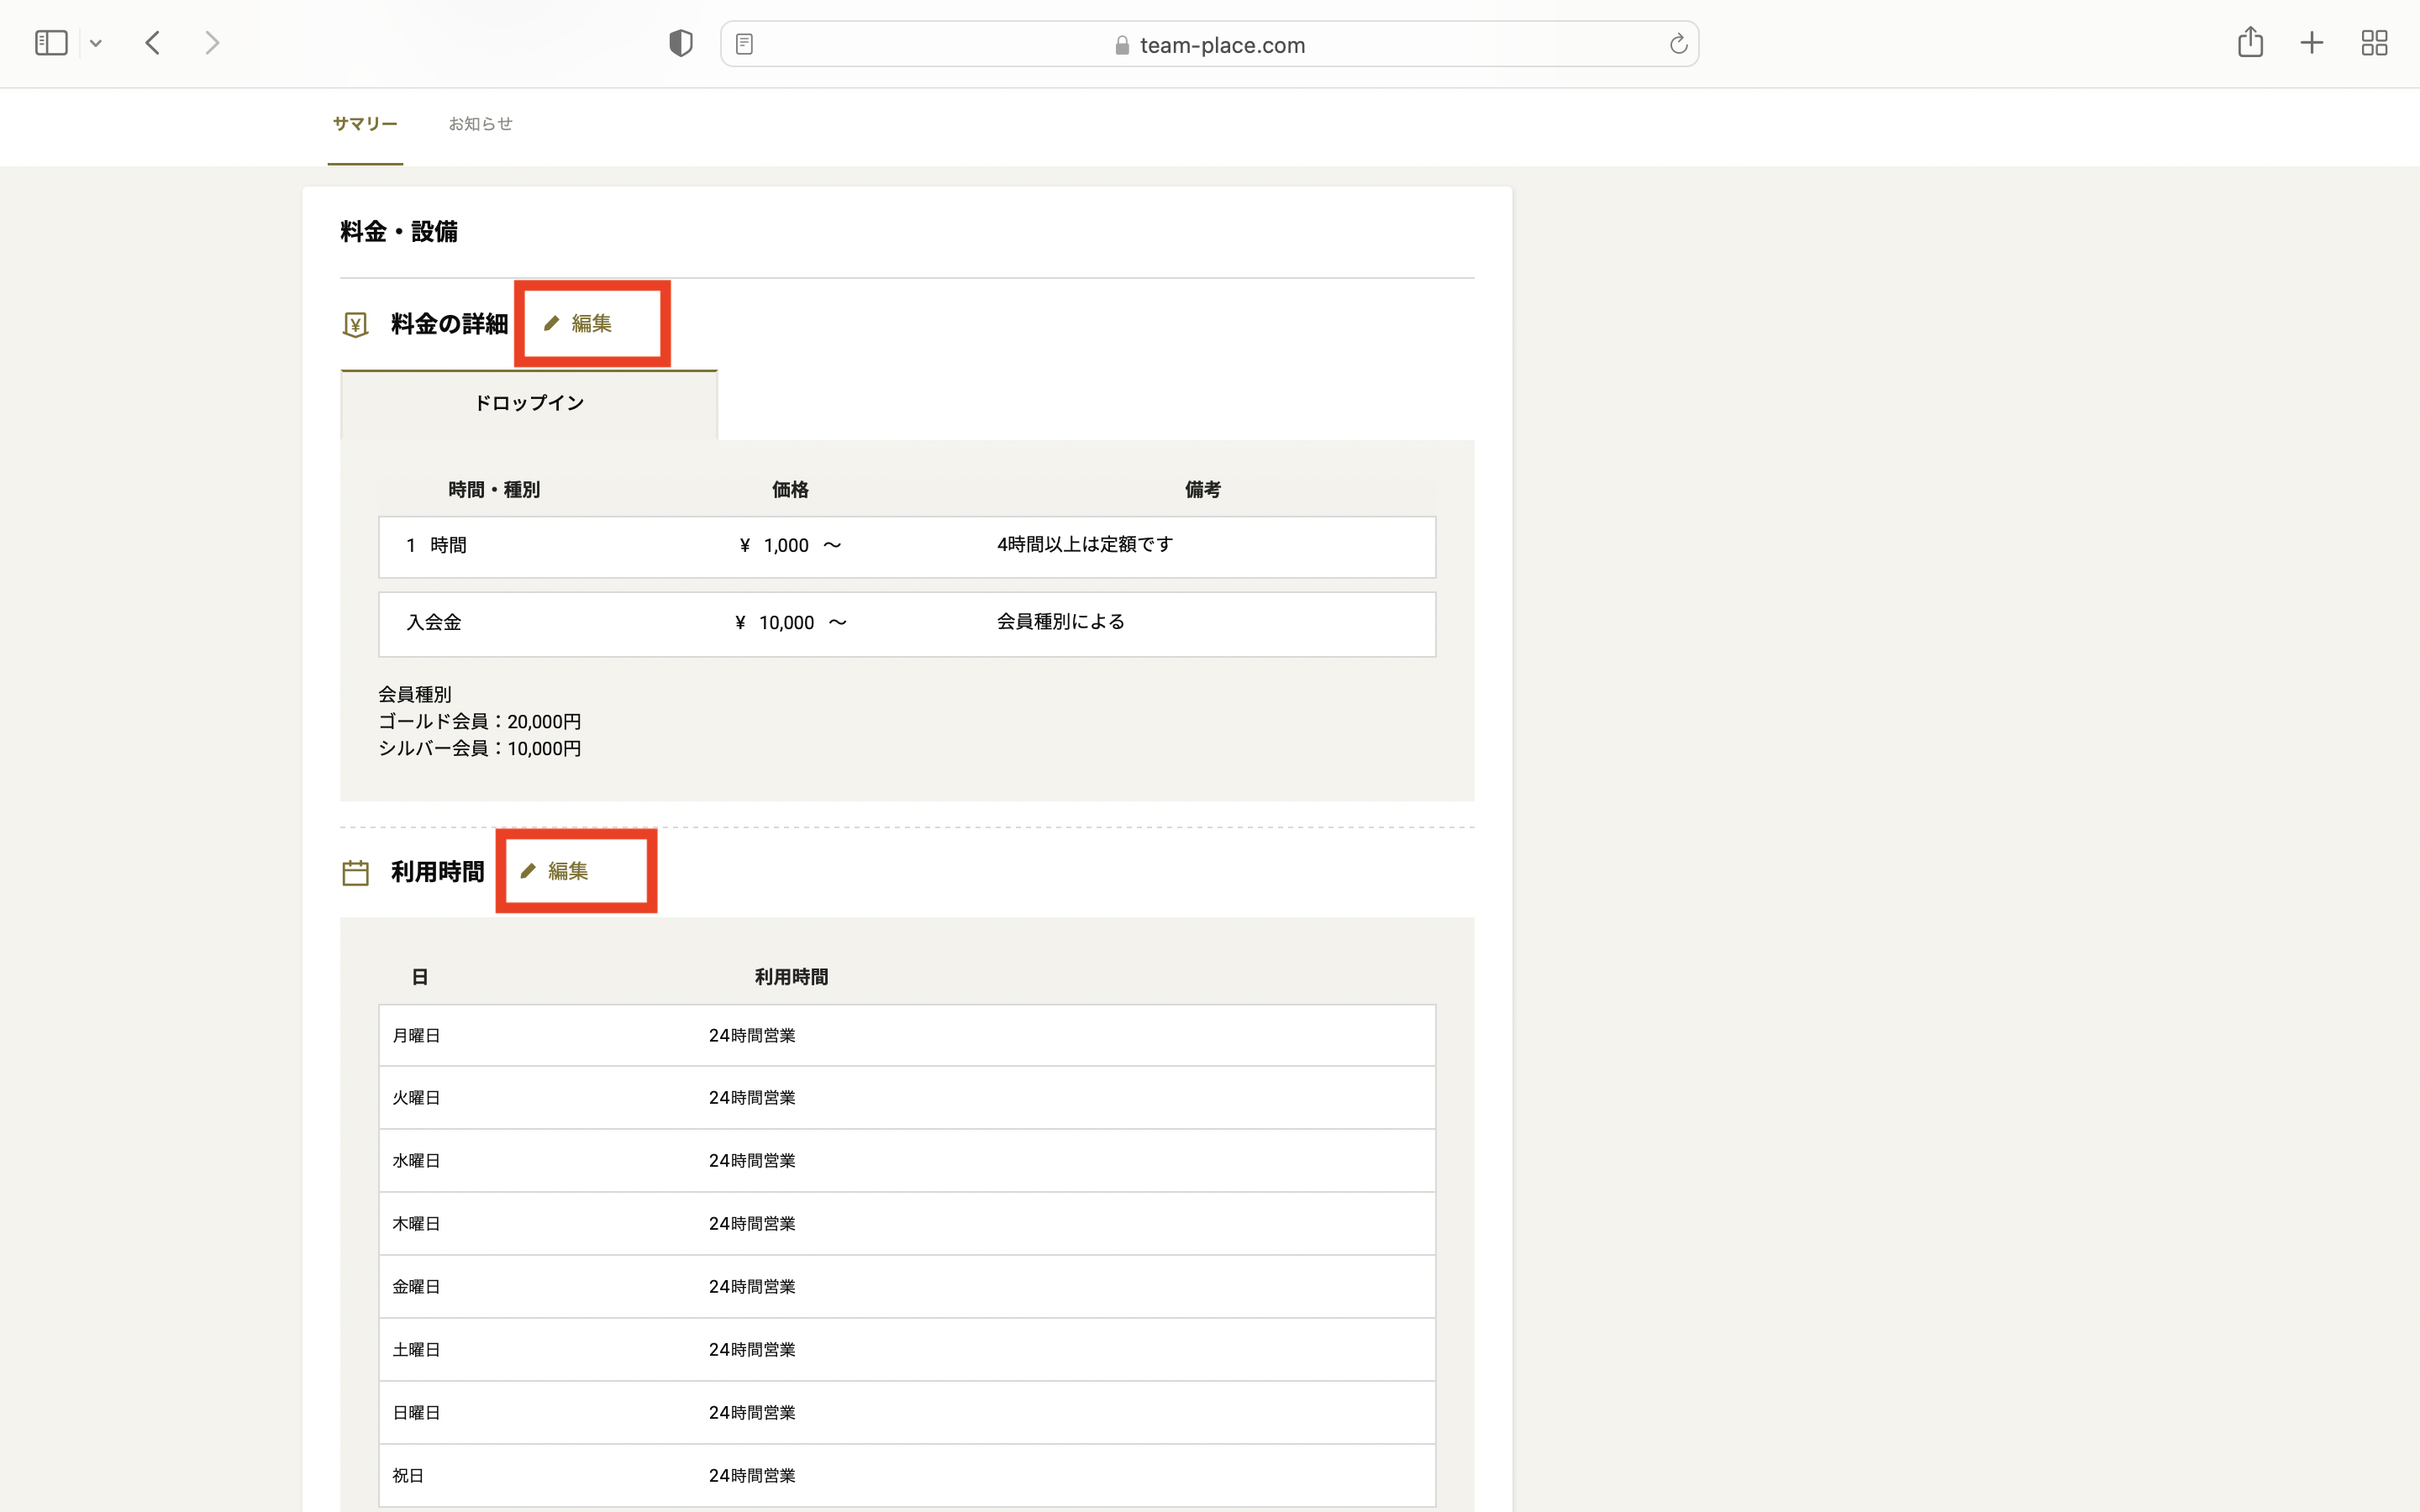Select the 月曜日 hours row
The height and width of the screenshot is (1512, 2420).
tap(906, 1035)
